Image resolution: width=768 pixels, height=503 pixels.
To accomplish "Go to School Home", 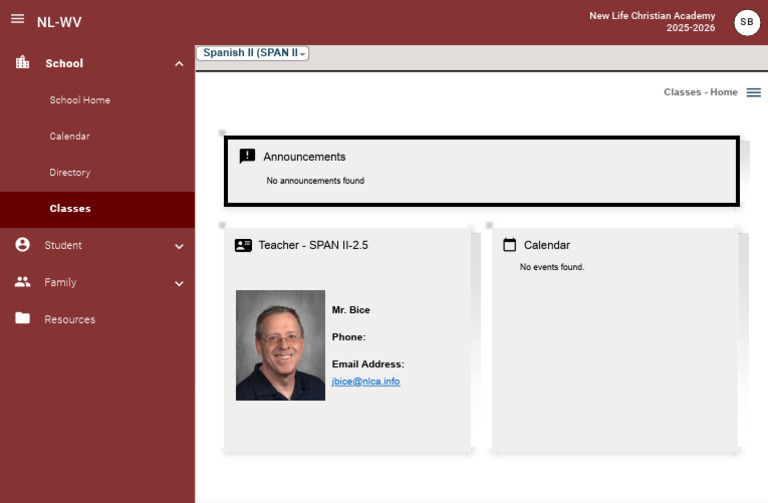I will tap(80, 100).
